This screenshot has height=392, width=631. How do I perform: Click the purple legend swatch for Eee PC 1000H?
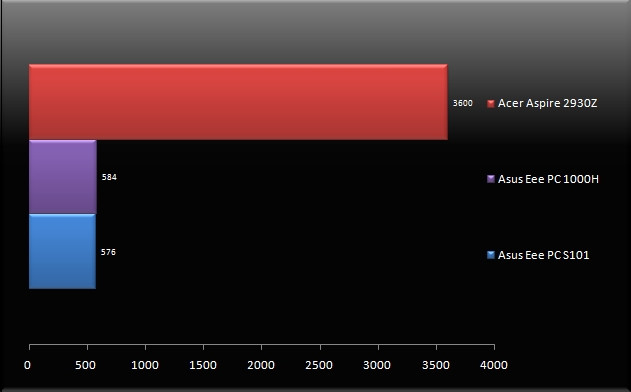491,179
